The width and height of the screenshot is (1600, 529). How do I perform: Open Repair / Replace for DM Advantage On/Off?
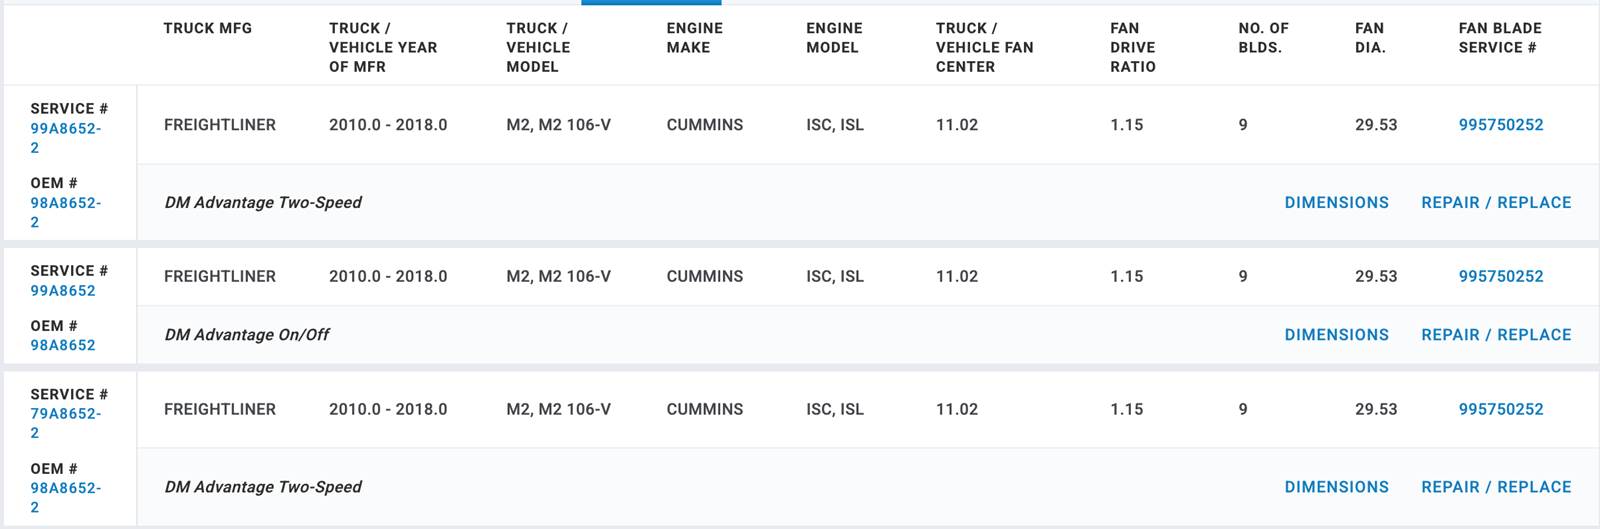(x=1496, y=335)
